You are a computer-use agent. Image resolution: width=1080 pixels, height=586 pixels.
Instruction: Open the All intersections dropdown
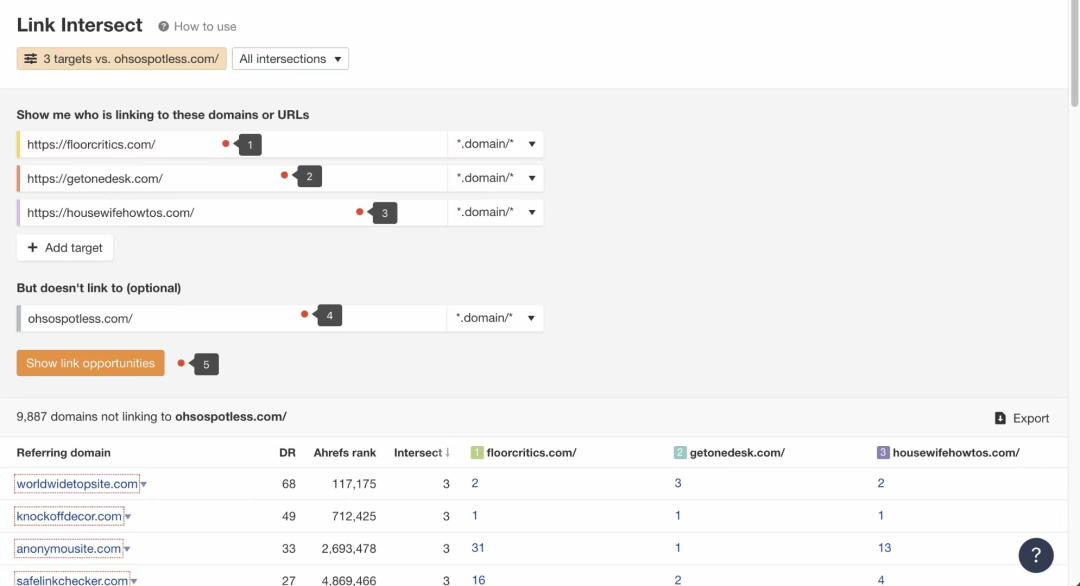(290, 59)
